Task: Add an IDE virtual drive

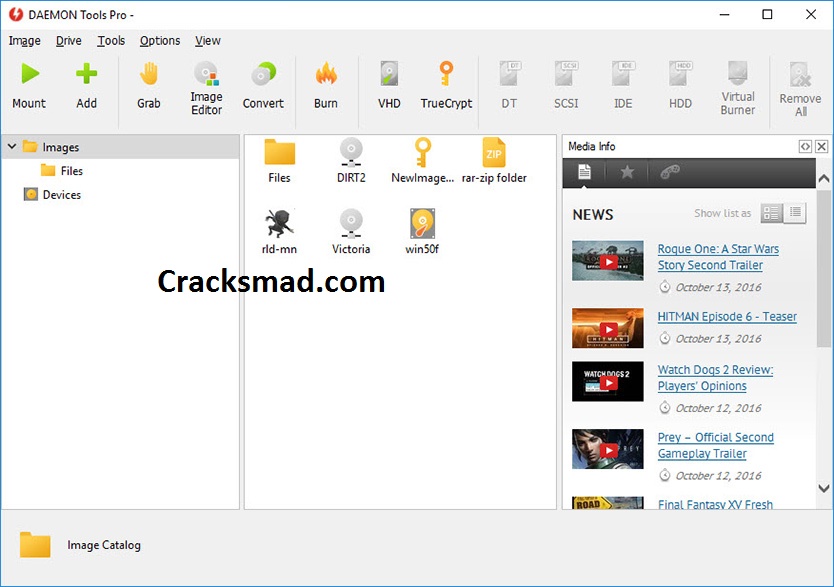Action: [623, 73]
